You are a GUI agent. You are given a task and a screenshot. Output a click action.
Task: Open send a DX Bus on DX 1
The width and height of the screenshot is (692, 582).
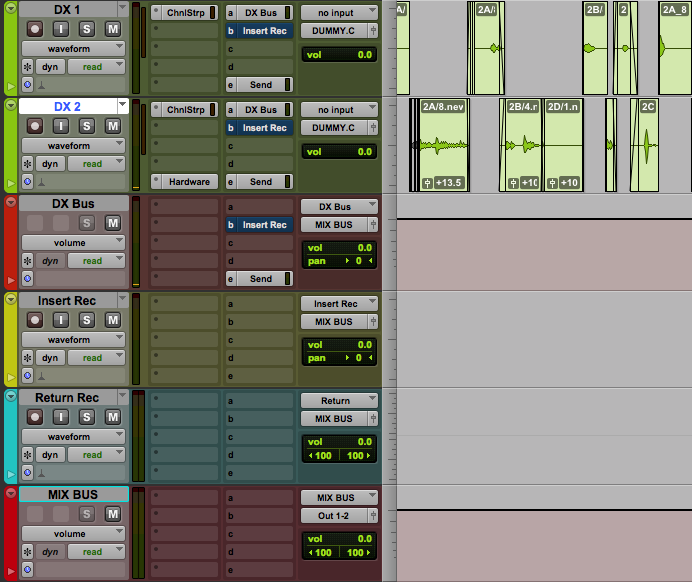(261, 13)
